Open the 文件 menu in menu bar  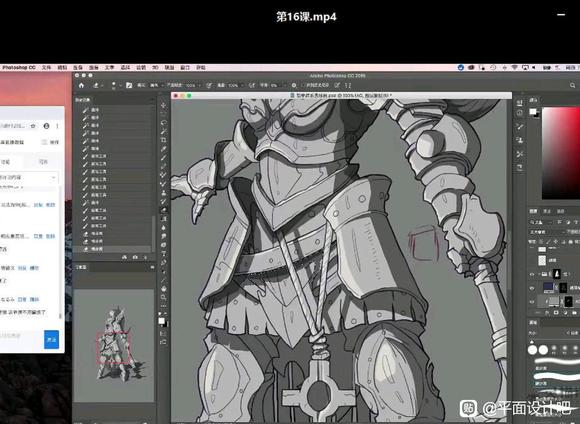click(46, 68)
